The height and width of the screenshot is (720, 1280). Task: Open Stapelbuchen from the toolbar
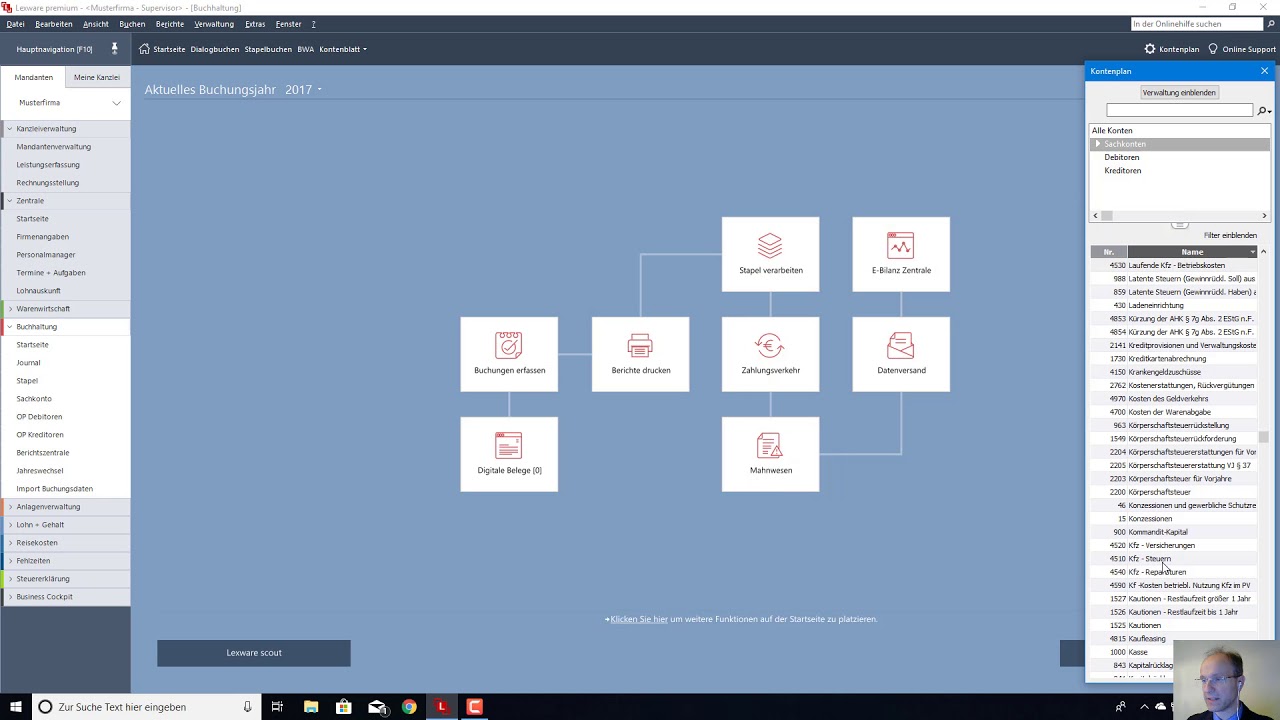coord(268,49)
